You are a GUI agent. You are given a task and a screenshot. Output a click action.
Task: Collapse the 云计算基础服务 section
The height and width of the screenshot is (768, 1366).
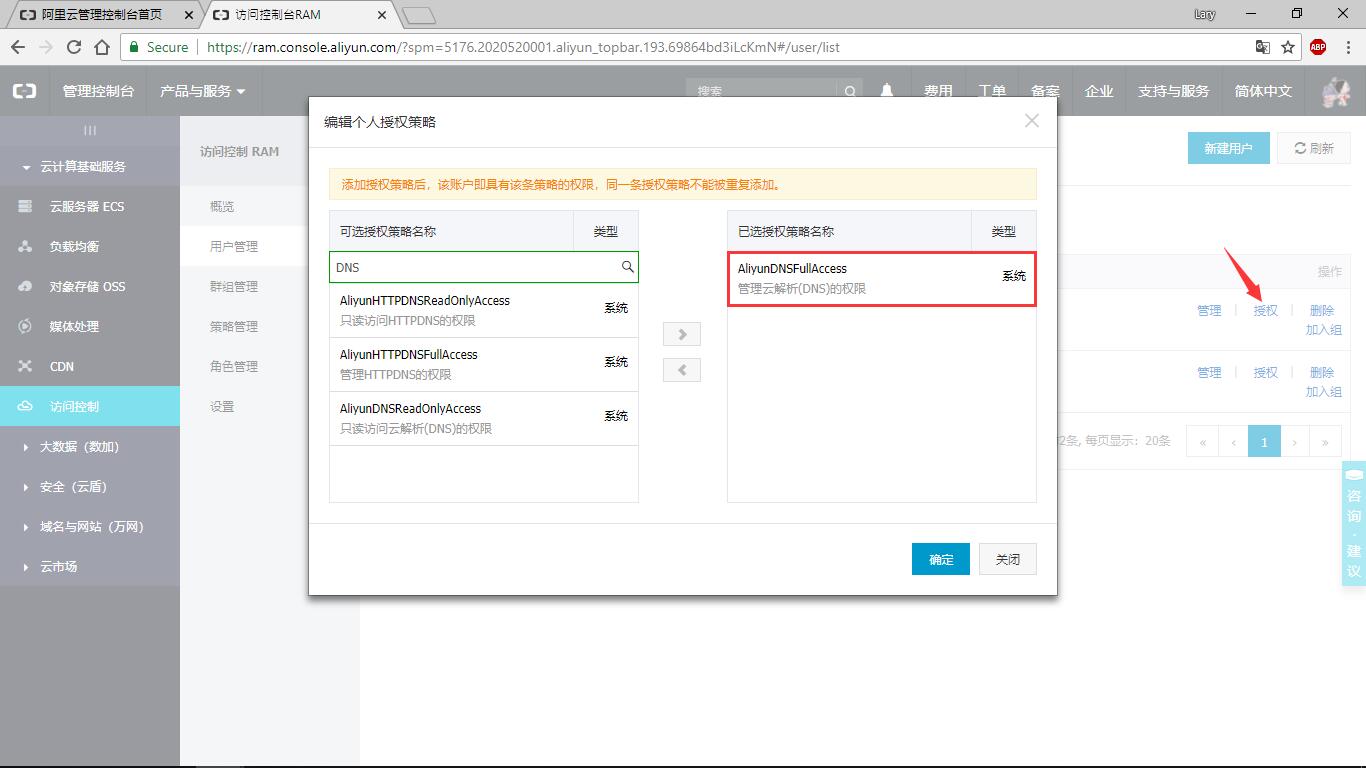coord(90,166)
